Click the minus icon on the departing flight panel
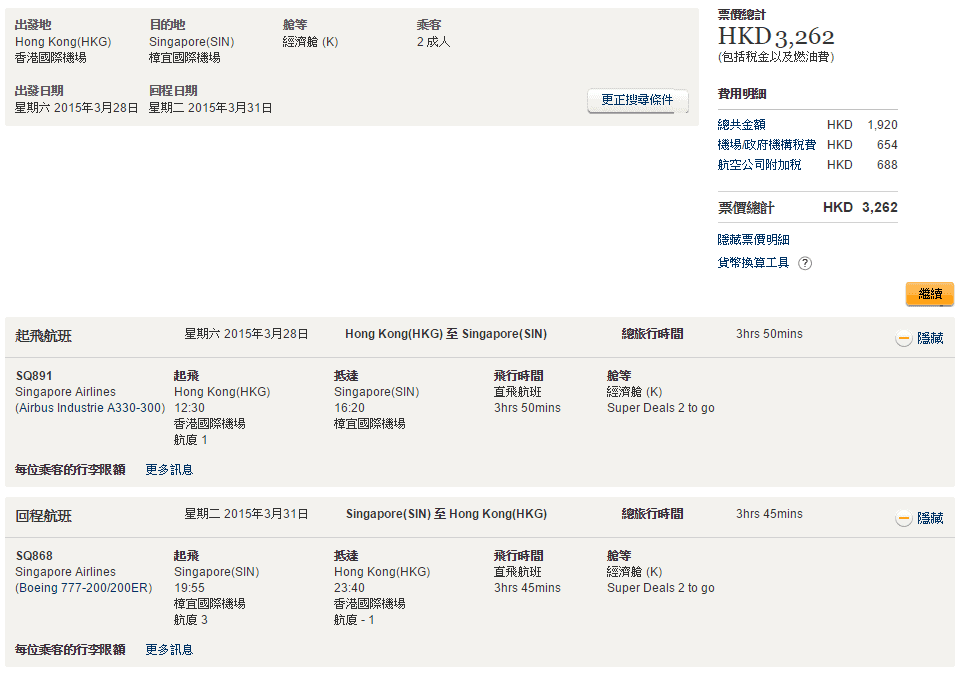958x681 pixels. [903, 339]
